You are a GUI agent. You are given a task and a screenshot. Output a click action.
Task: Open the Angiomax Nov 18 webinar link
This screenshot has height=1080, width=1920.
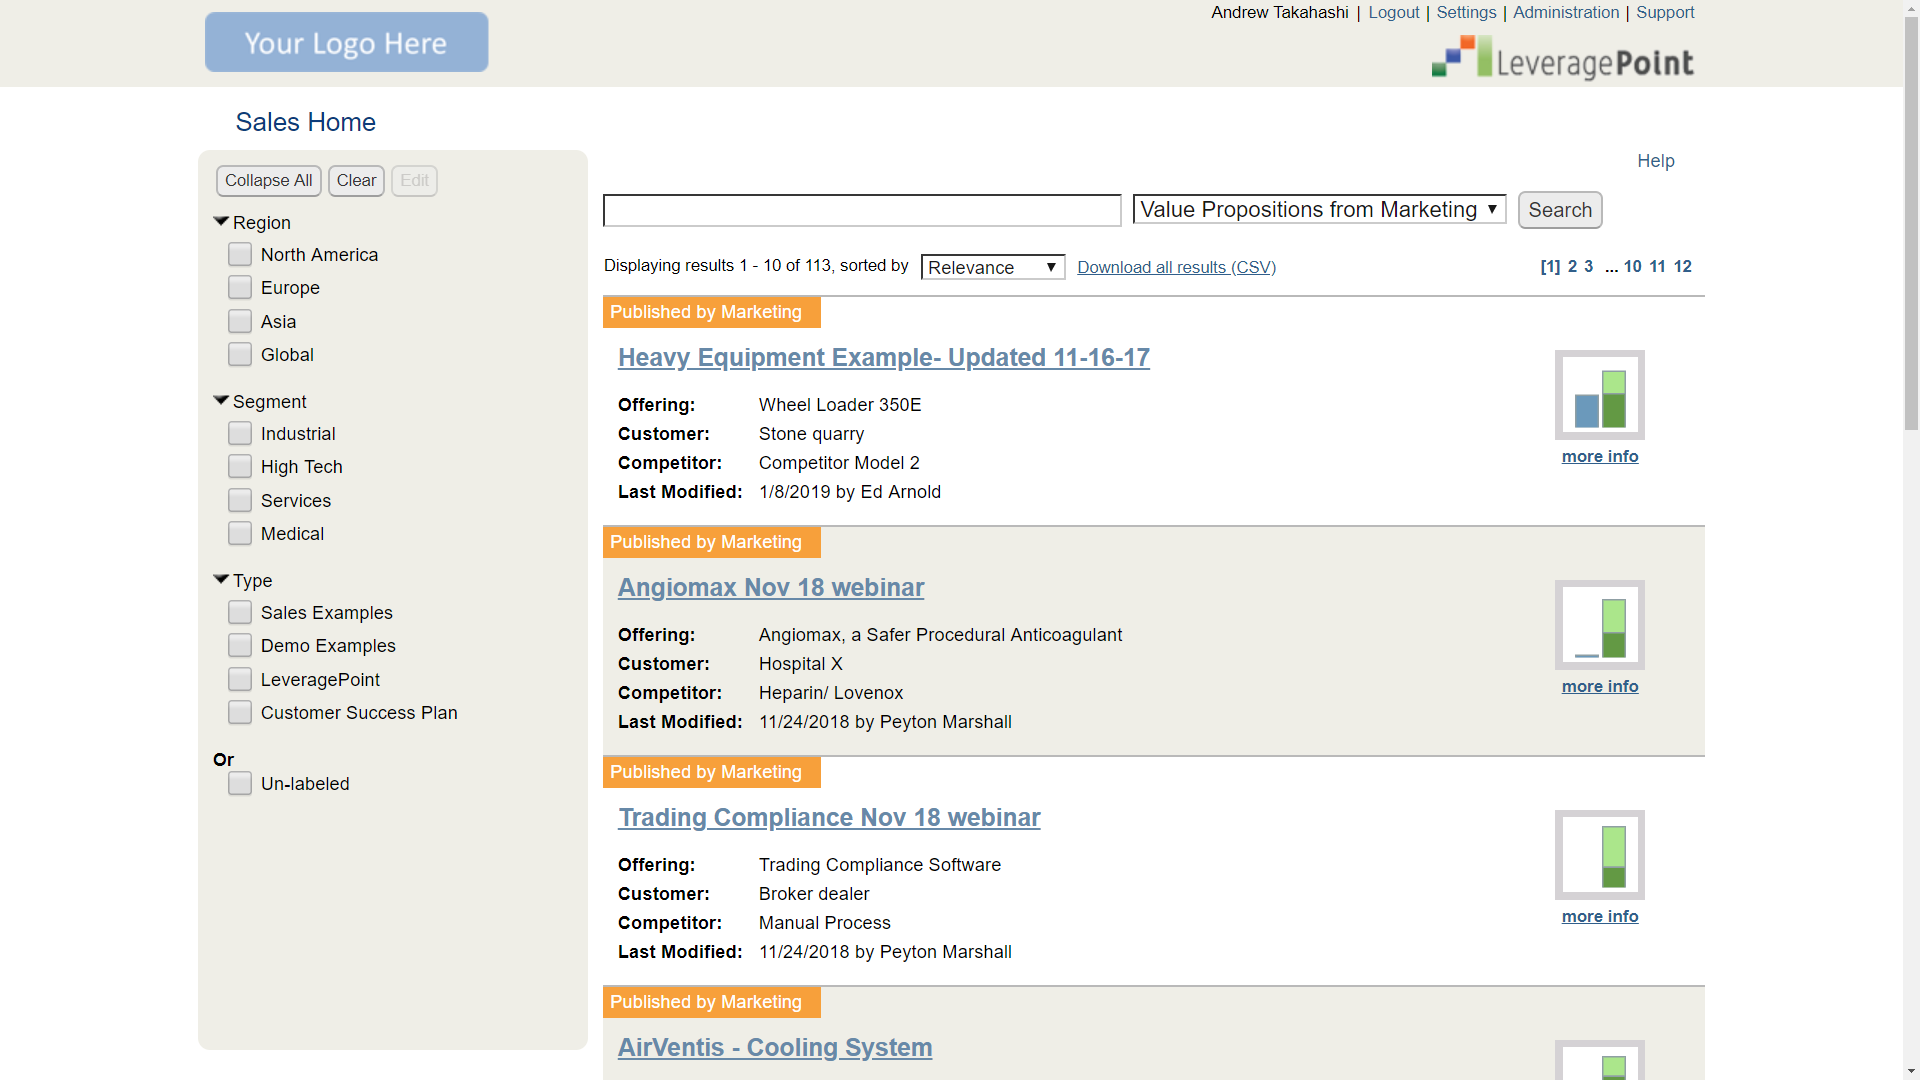click(770, 587)
